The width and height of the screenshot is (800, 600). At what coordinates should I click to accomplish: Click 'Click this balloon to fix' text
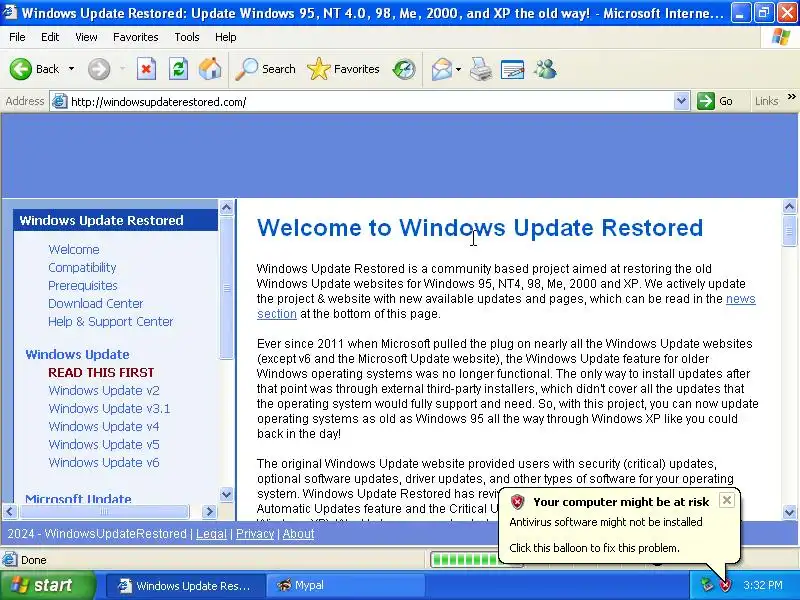594,548
